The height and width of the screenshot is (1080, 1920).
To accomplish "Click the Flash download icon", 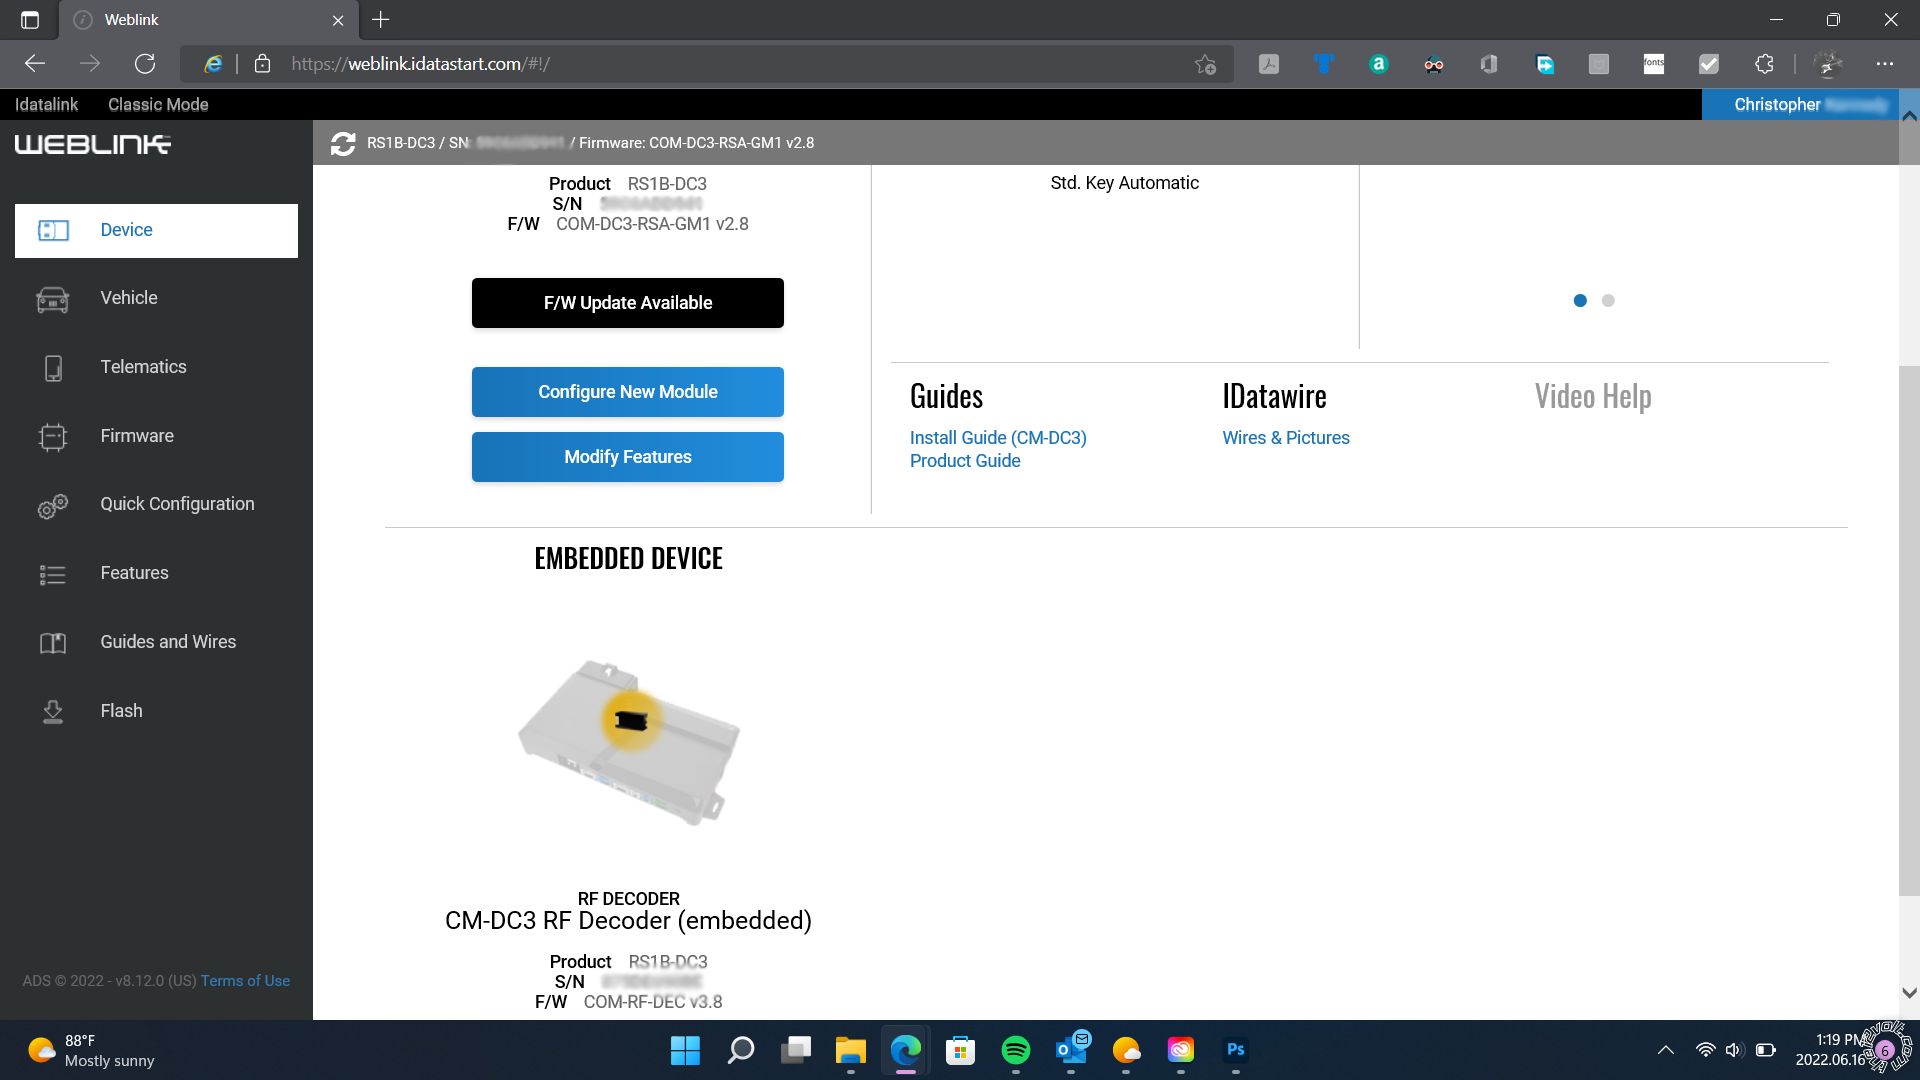I will pyautogui.click(x=53, y=712).
